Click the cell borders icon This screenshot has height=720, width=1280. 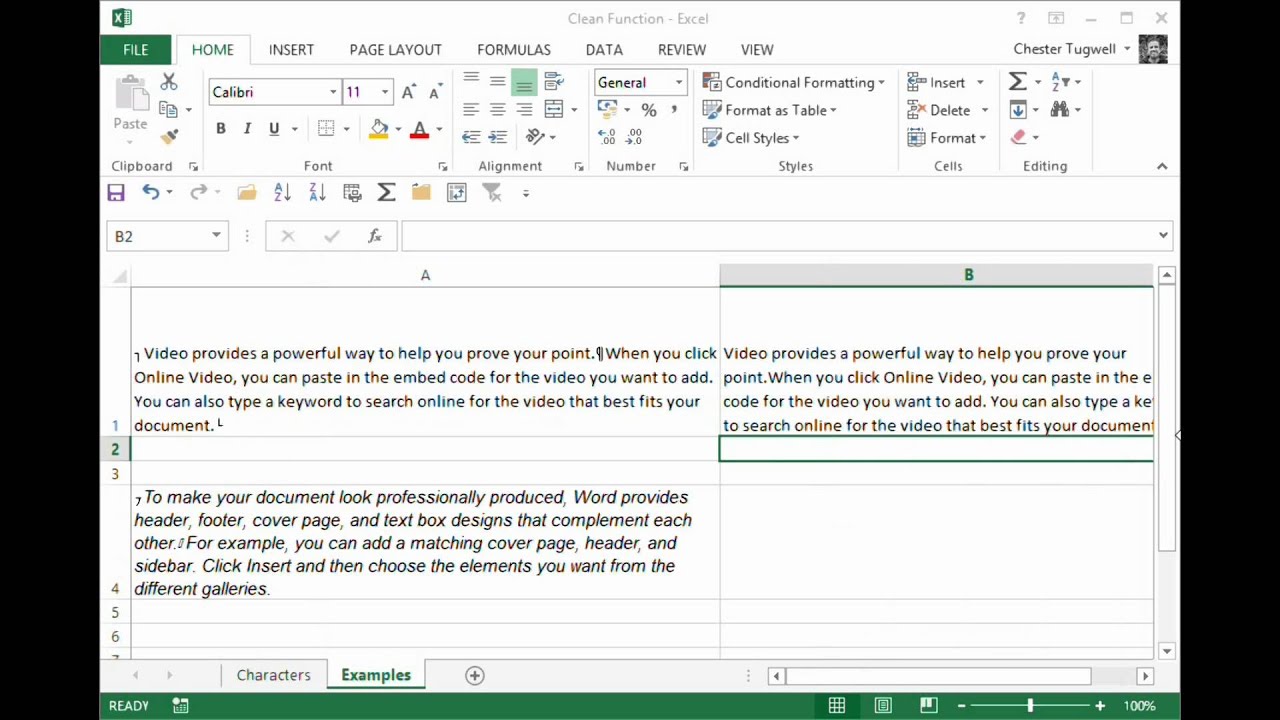[x=326, y=129]
